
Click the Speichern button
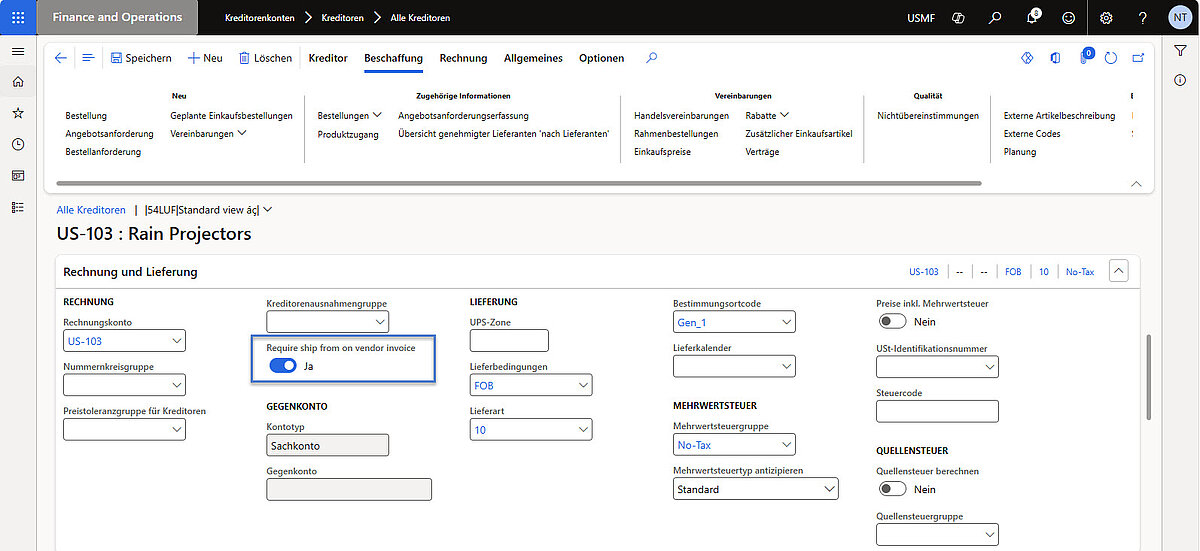click(141, 58)
